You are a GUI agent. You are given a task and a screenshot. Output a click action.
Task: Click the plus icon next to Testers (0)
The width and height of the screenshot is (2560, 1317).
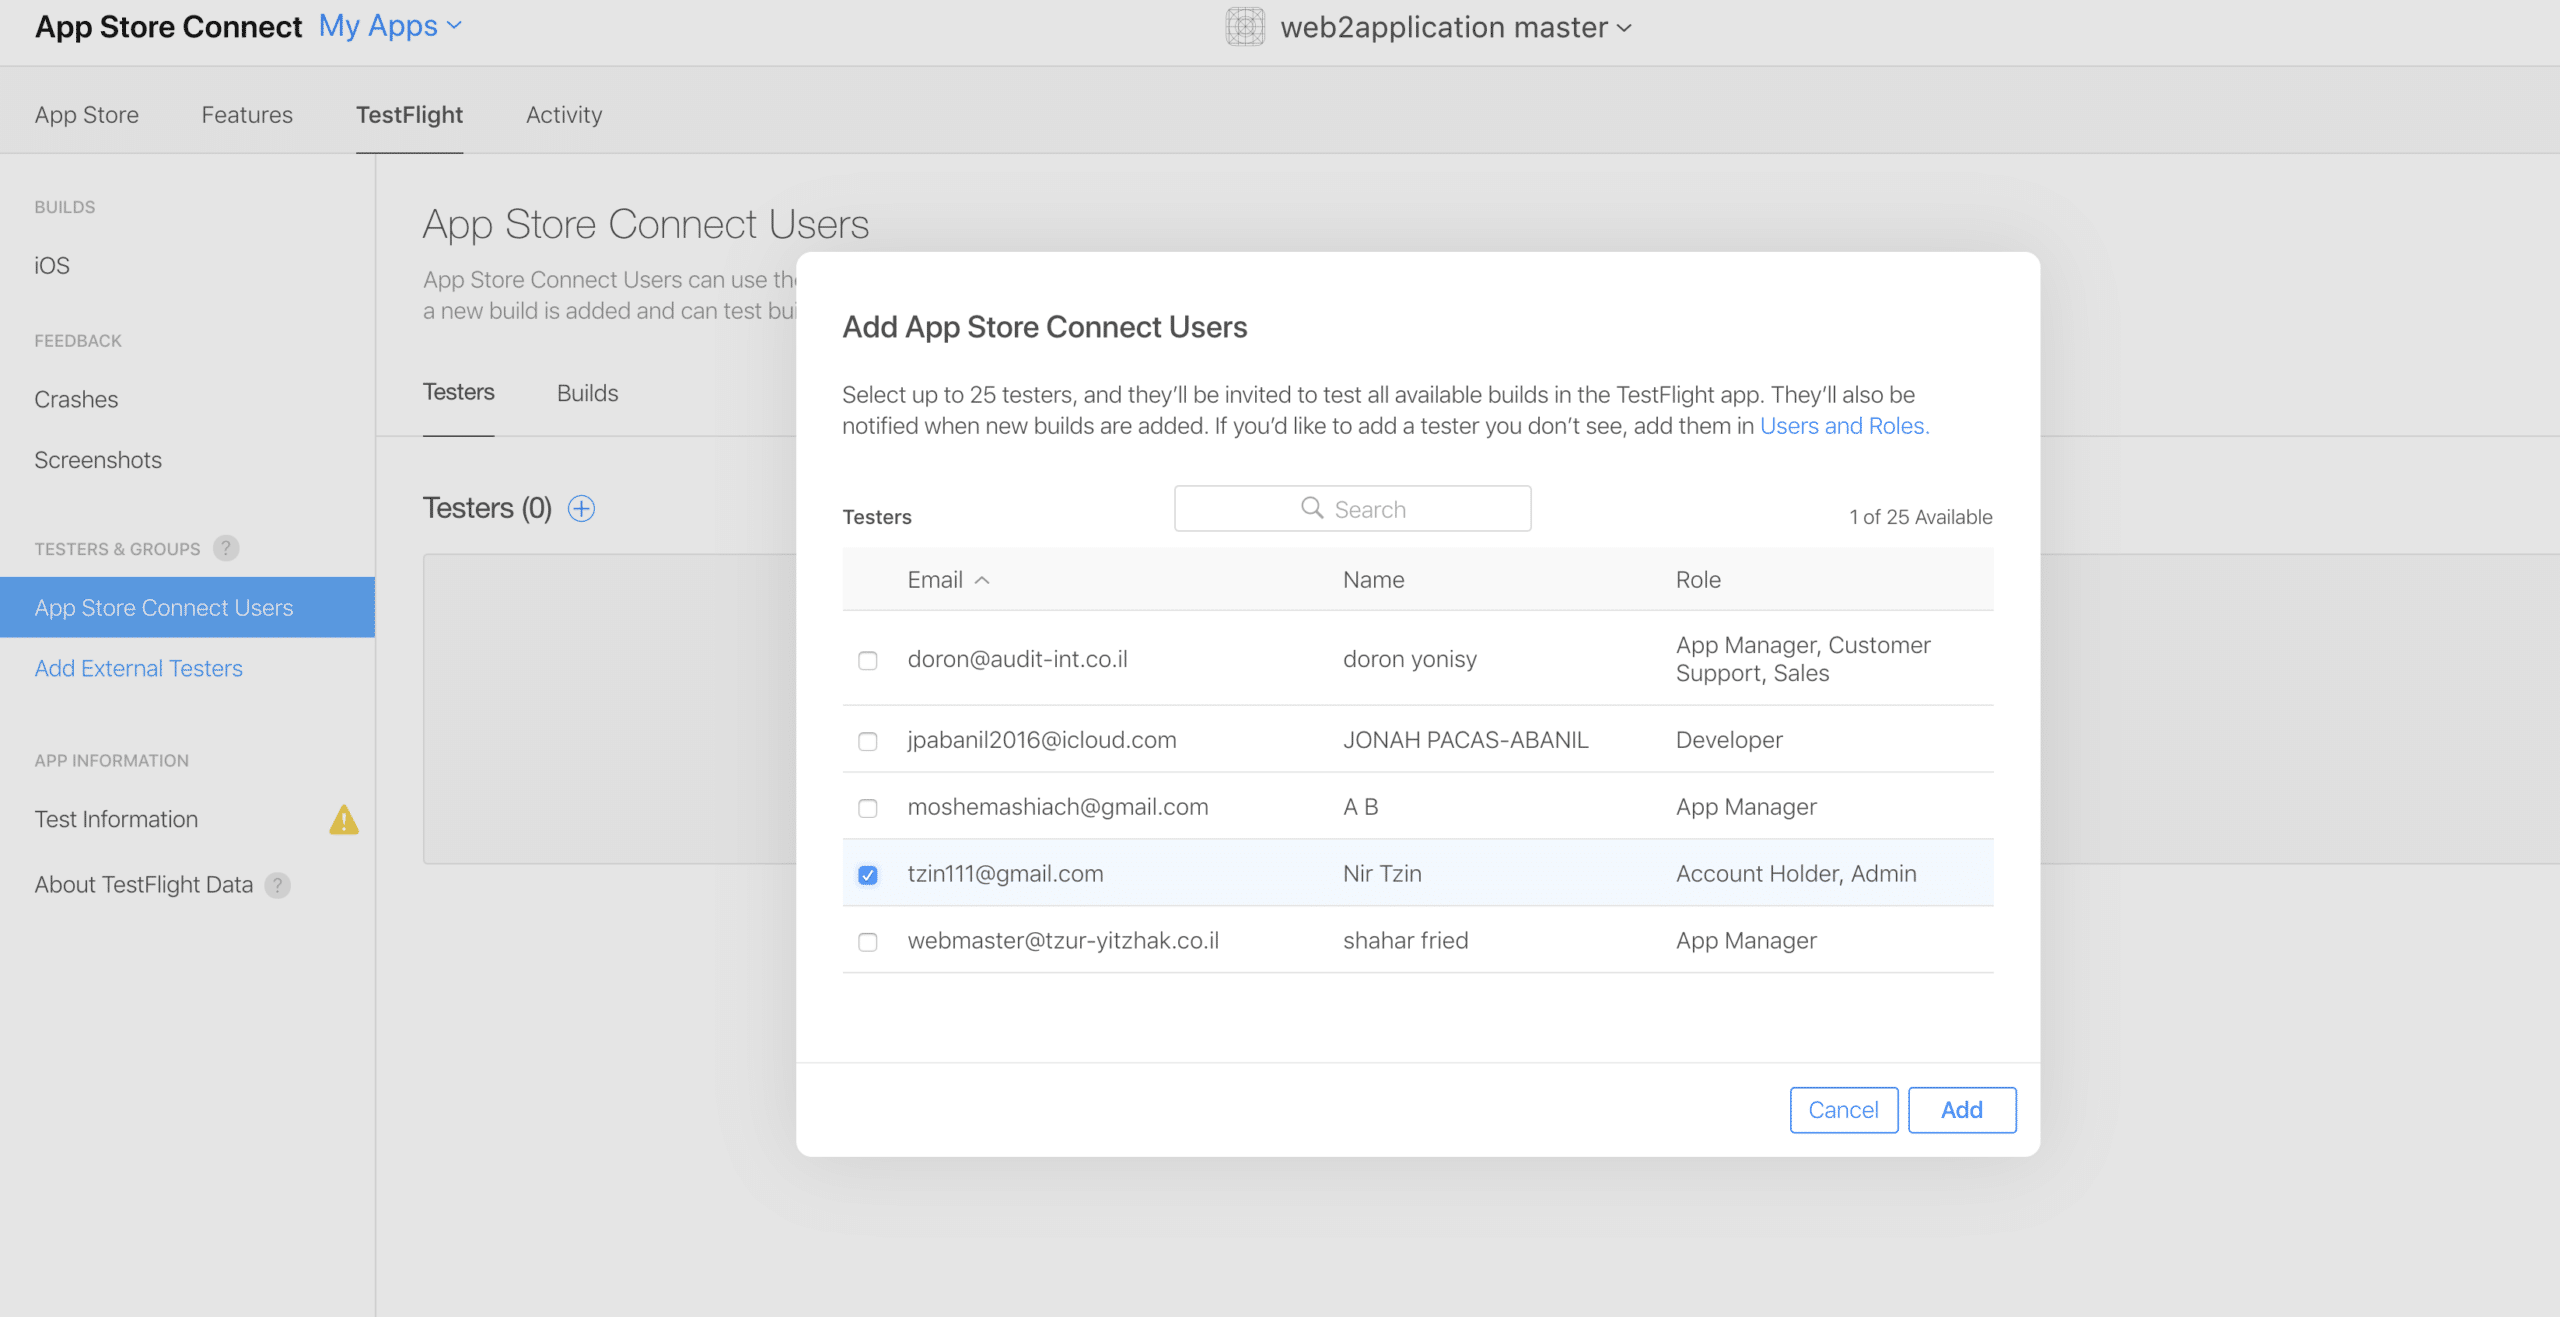click(x=581, y=508)
